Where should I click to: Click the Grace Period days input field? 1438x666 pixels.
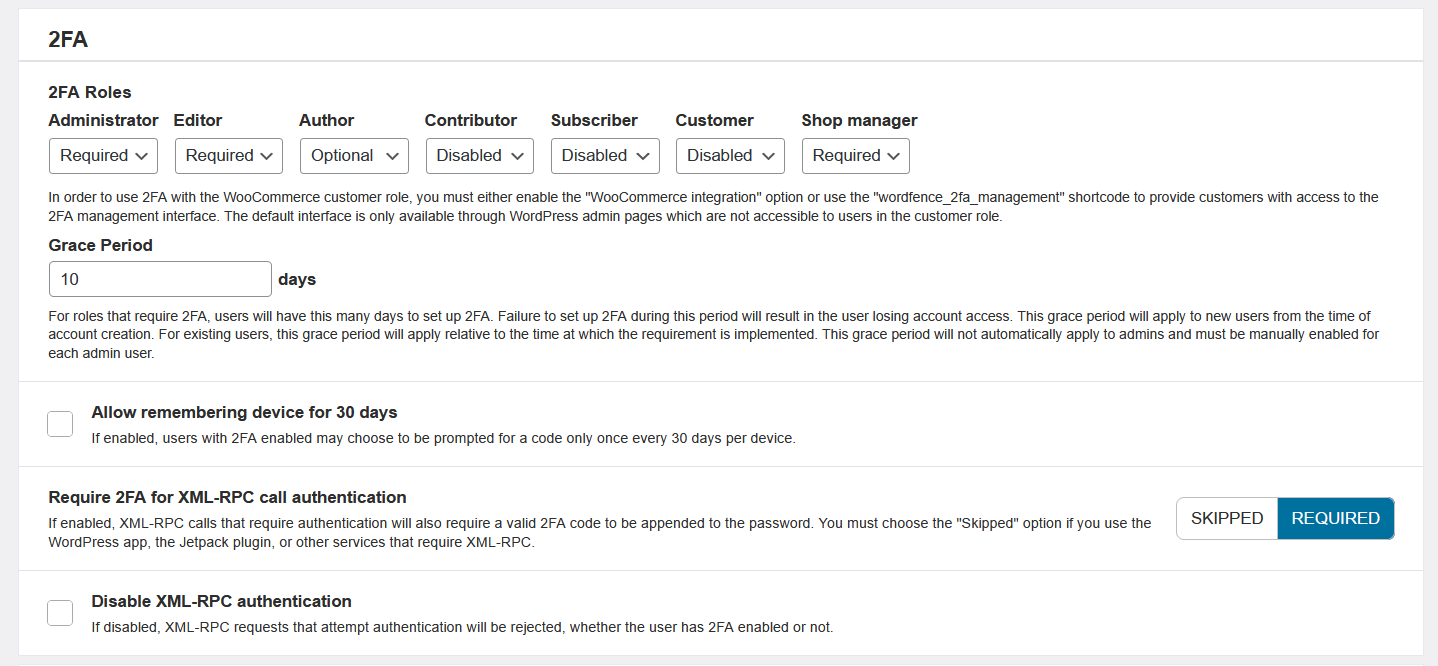tap(160, 278)
